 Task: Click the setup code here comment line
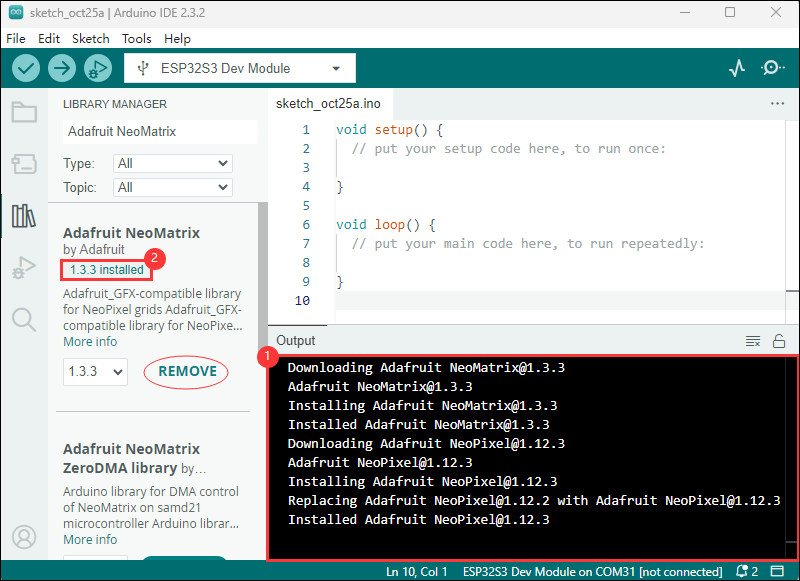509,148
